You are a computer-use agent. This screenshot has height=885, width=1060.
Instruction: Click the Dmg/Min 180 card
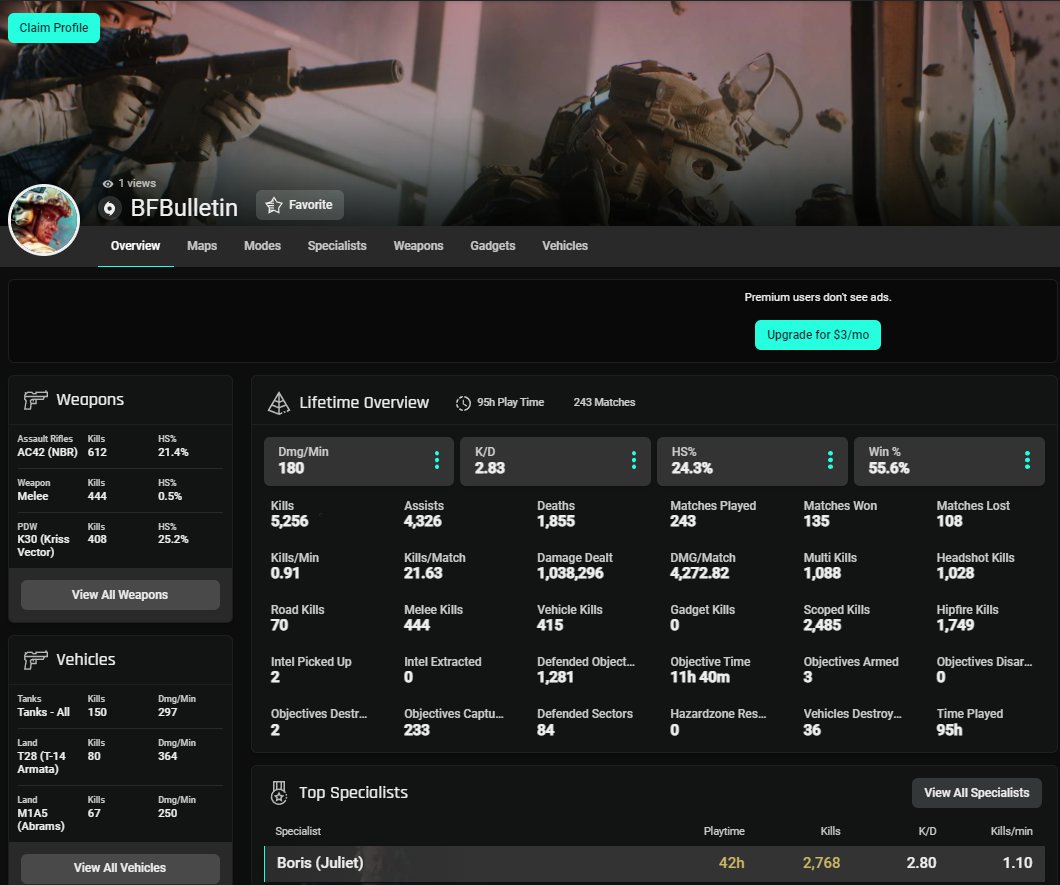point(358,461)
